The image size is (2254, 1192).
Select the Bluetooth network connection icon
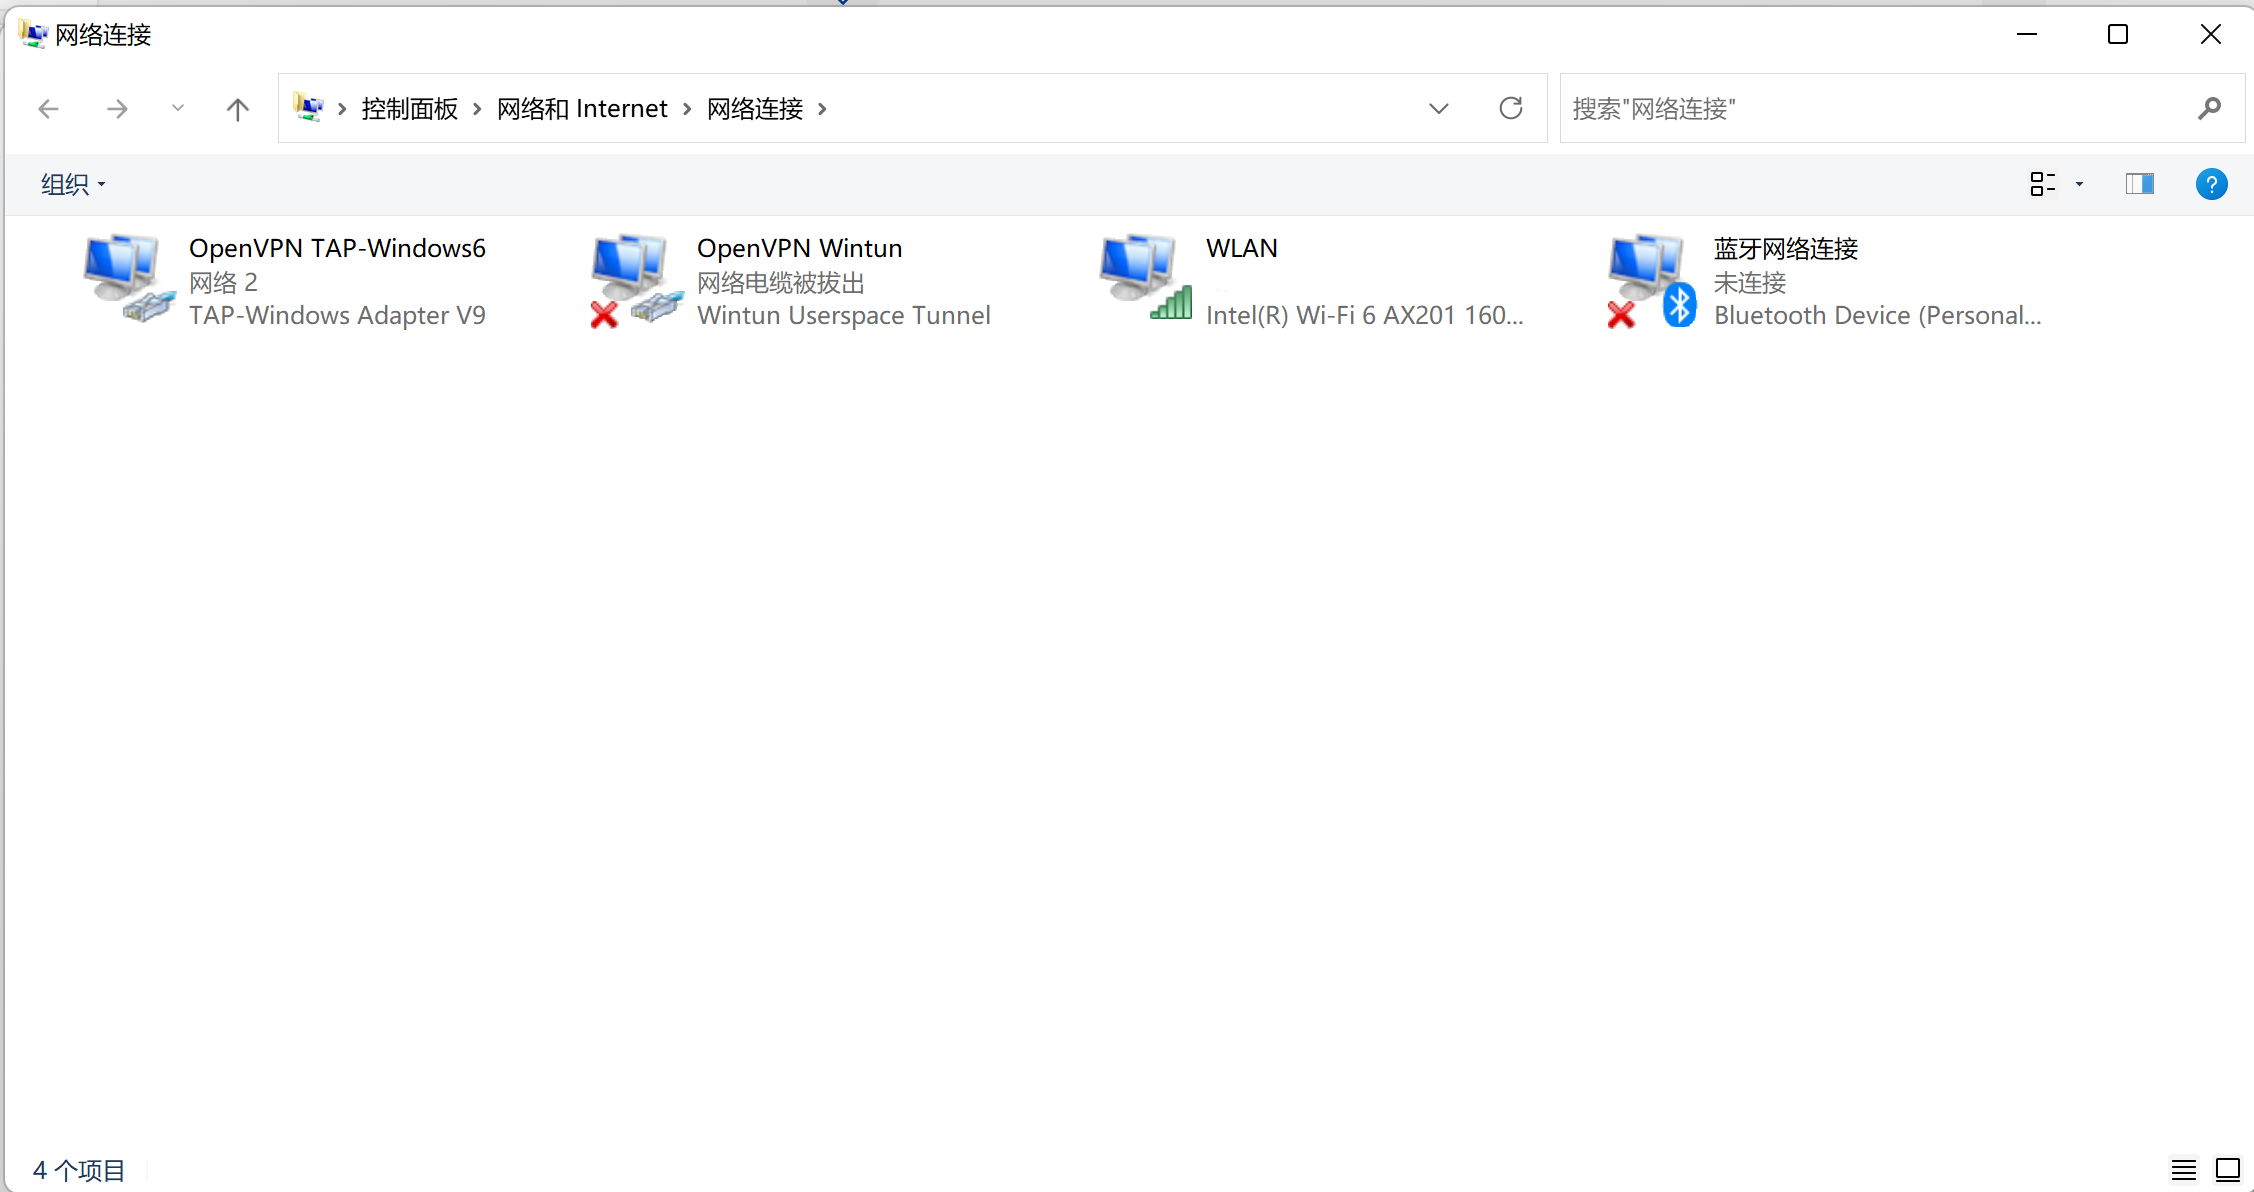click(1654, 279)
